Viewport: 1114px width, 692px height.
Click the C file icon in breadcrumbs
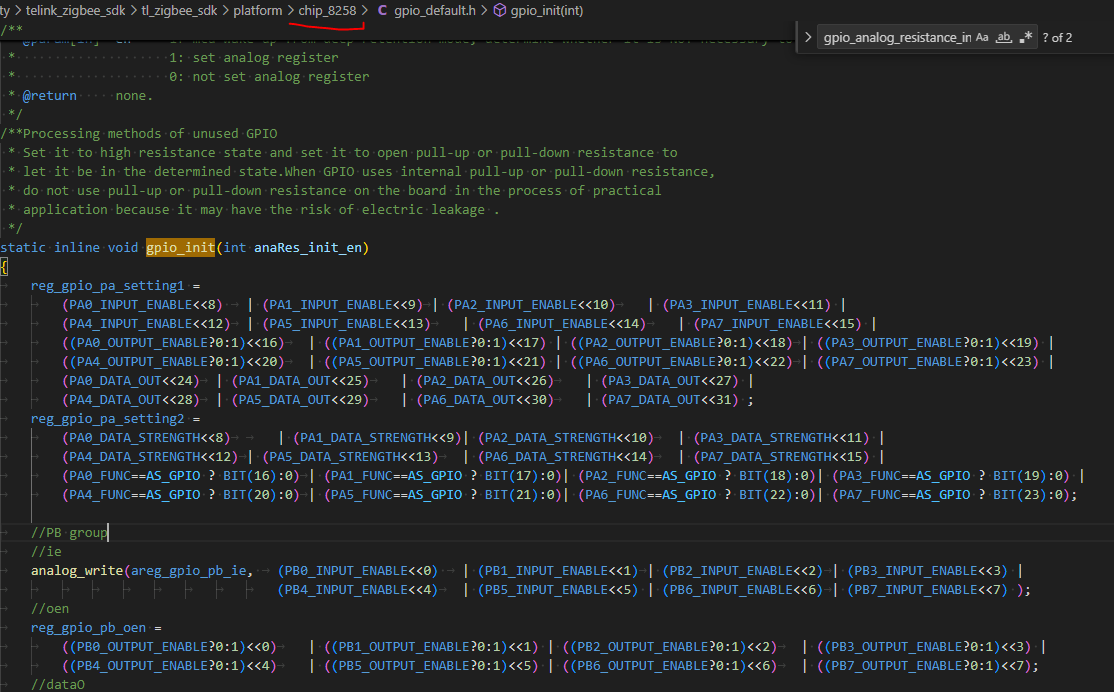pos(382,11)
